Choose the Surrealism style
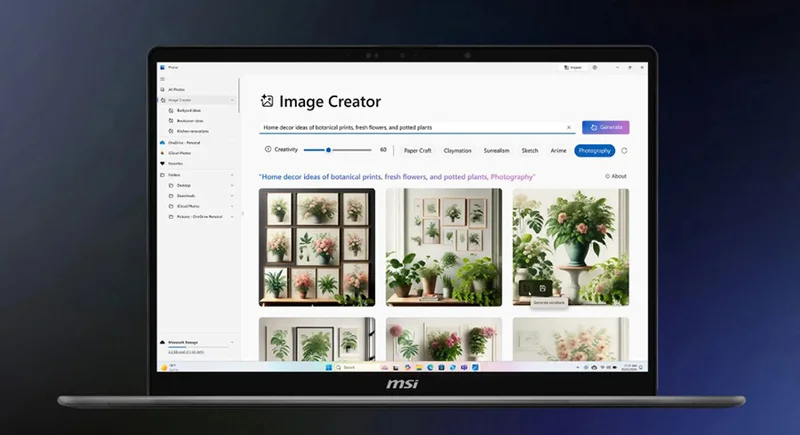Viewport: 800px width, 435px height. [x=497, y=150]
